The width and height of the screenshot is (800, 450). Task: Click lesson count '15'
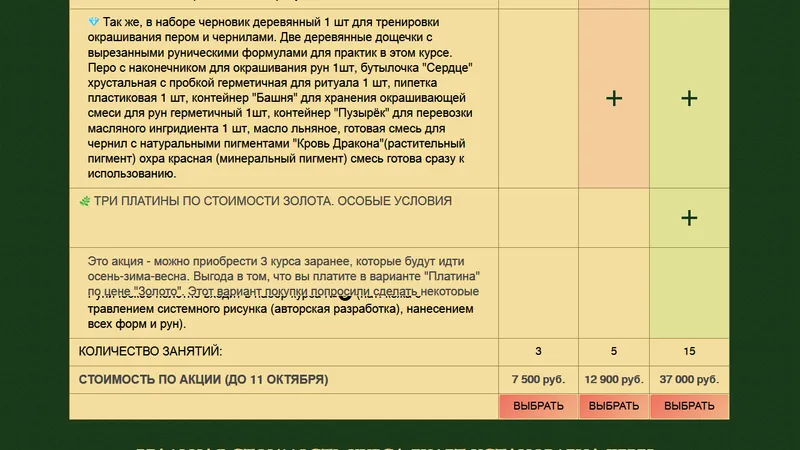tap(689, 351)
